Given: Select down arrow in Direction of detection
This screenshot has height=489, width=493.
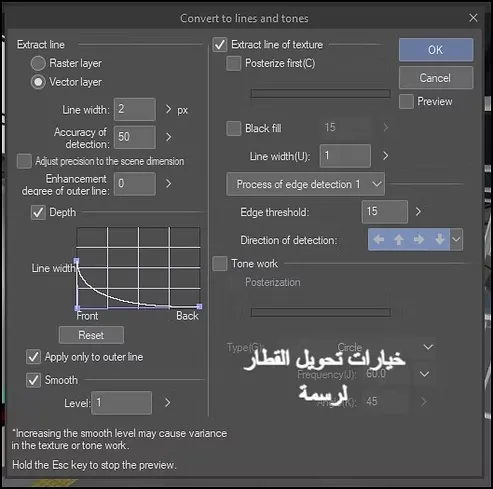Looking at the screenshot, I should coord(440,239).
